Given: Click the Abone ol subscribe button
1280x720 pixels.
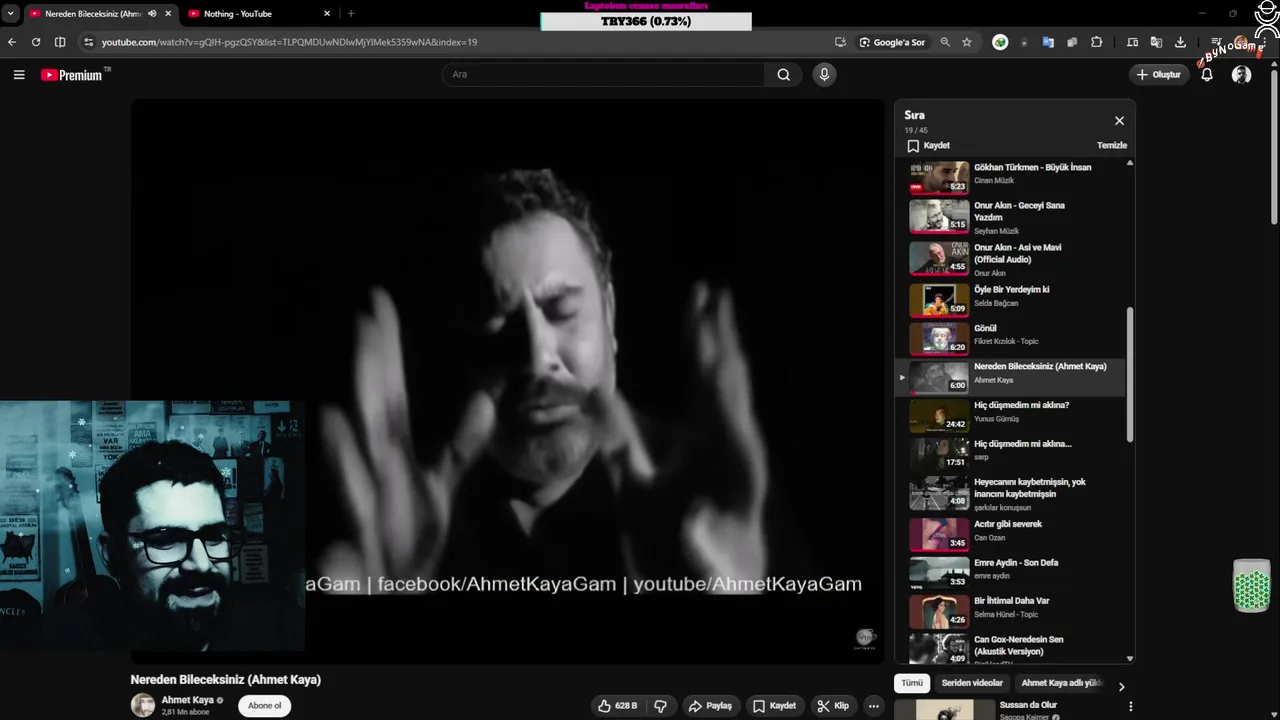Looking at the screenshot, I should click(264, 706).
